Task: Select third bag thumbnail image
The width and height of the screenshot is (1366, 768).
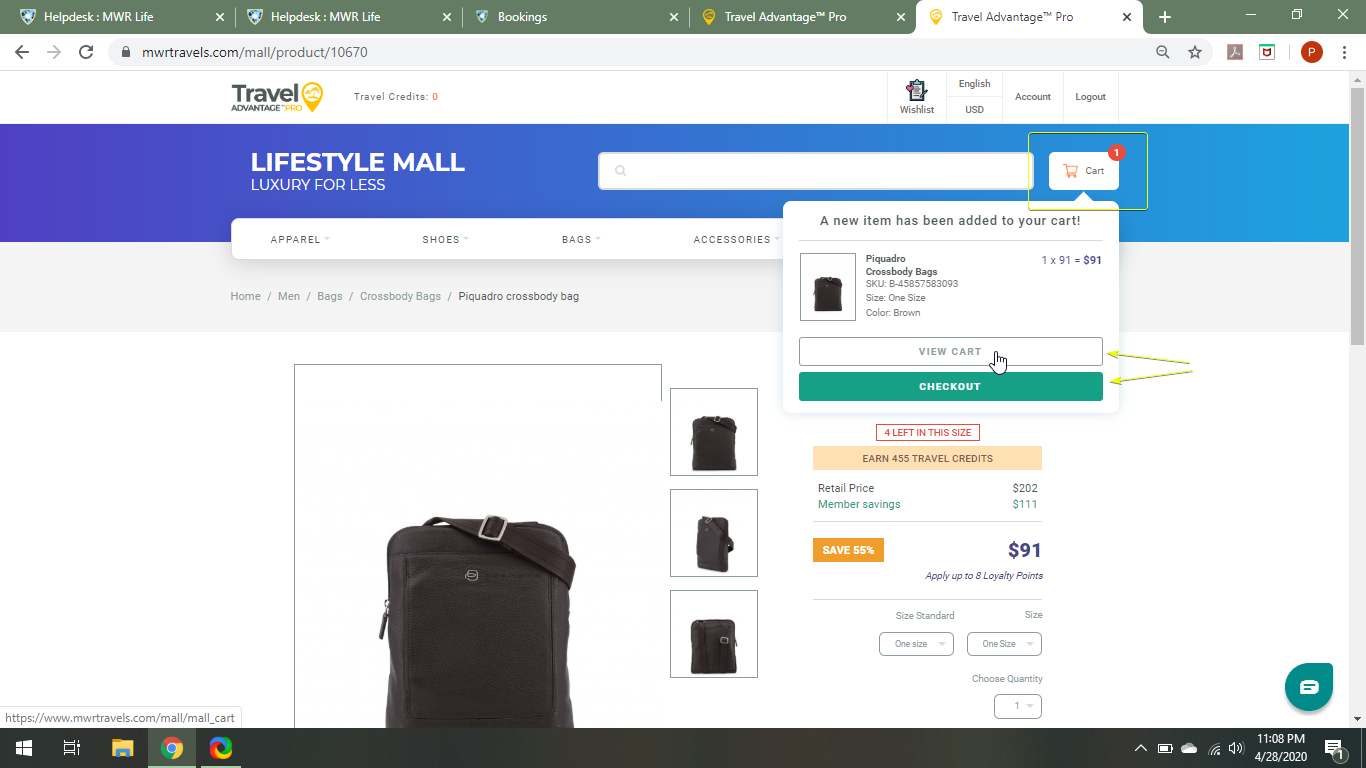Action: pos(714,634)
